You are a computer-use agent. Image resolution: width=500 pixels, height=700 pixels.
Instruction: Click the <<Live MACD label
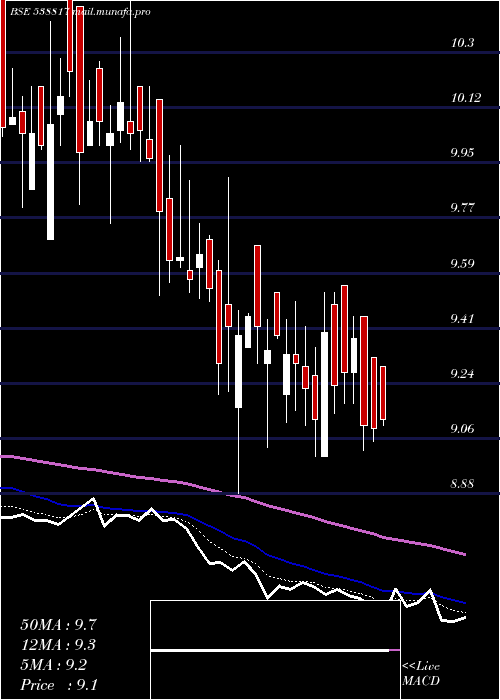(421, 674)
